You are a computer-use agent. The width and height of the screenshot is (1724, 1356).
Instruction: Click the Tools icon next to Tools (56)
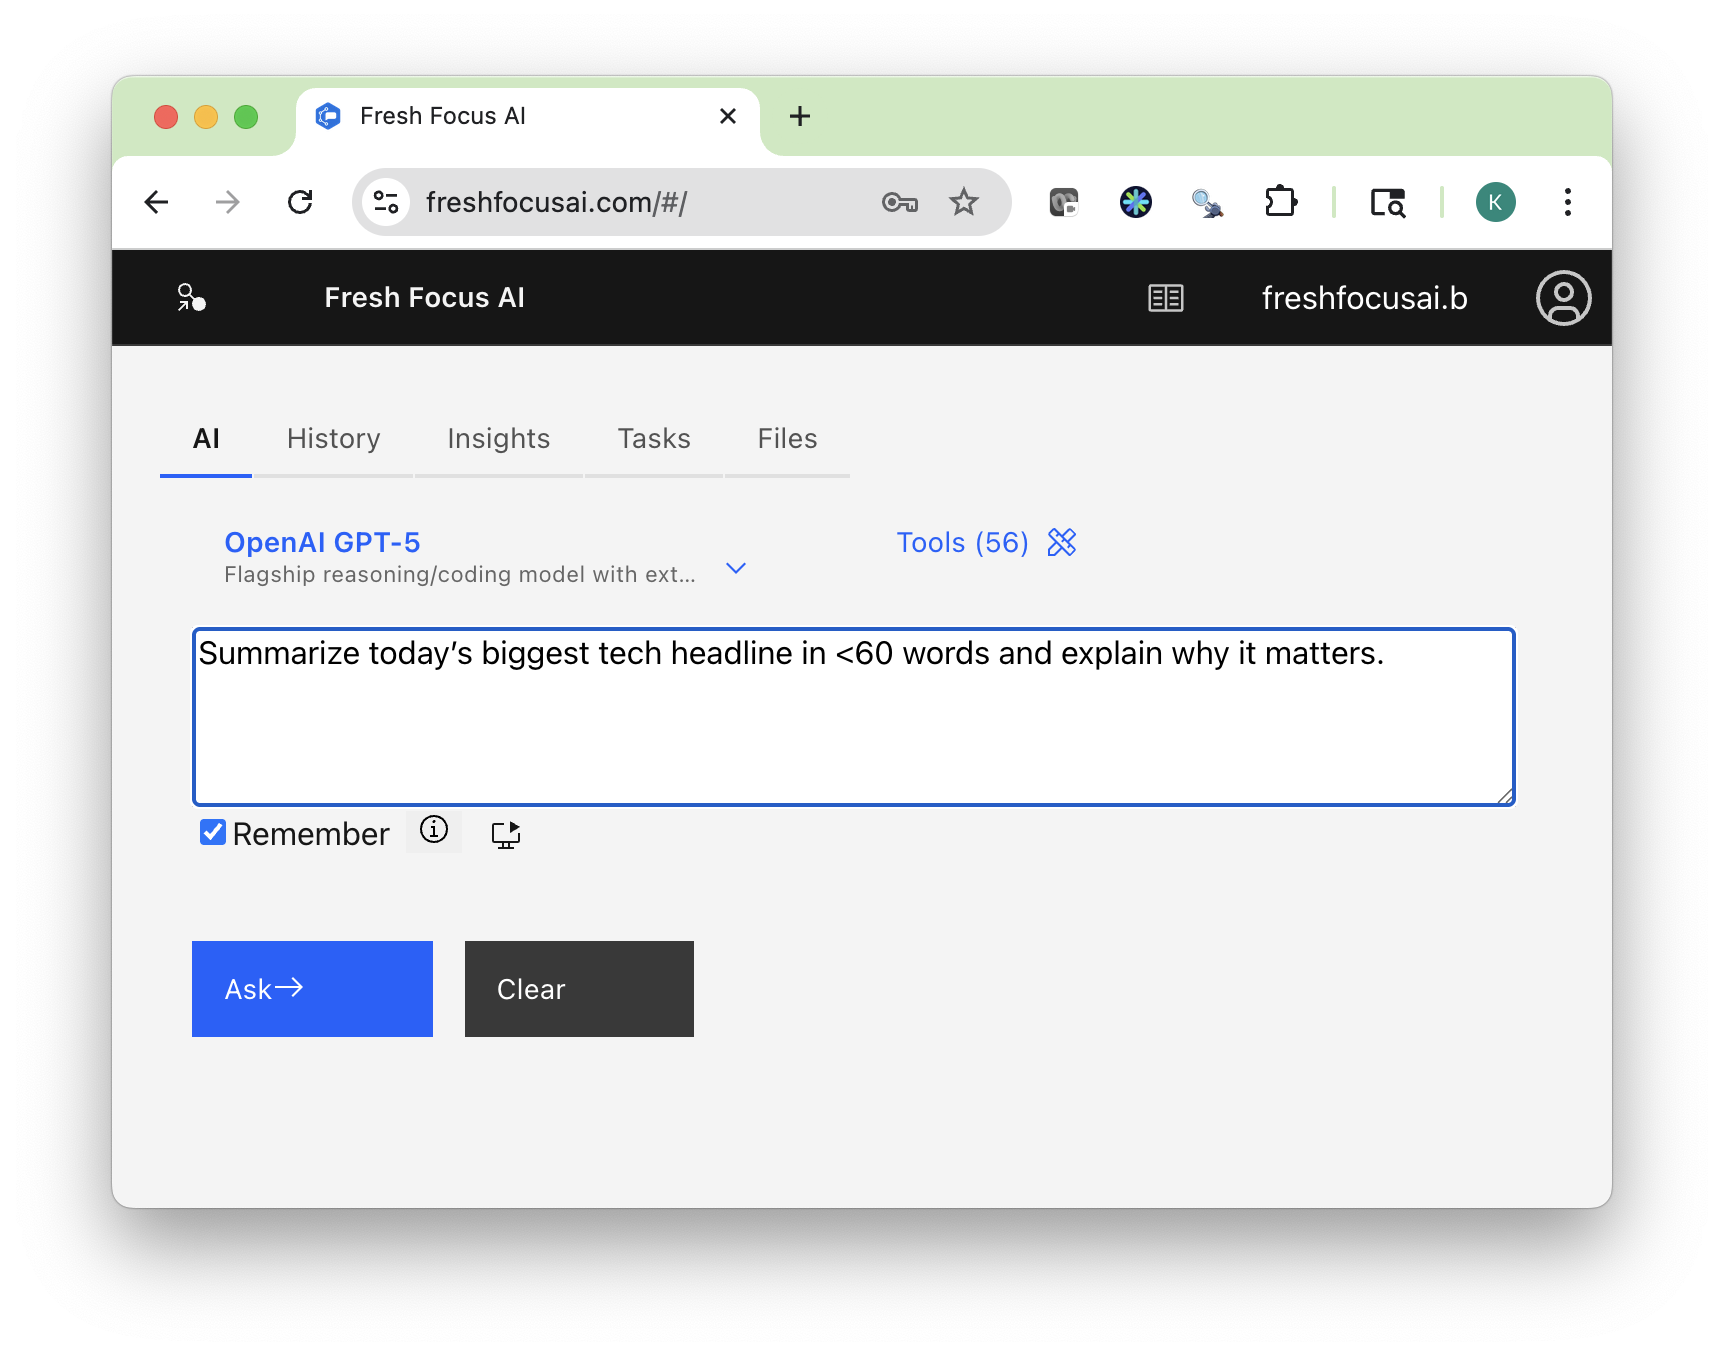(x=1062, y=542)
